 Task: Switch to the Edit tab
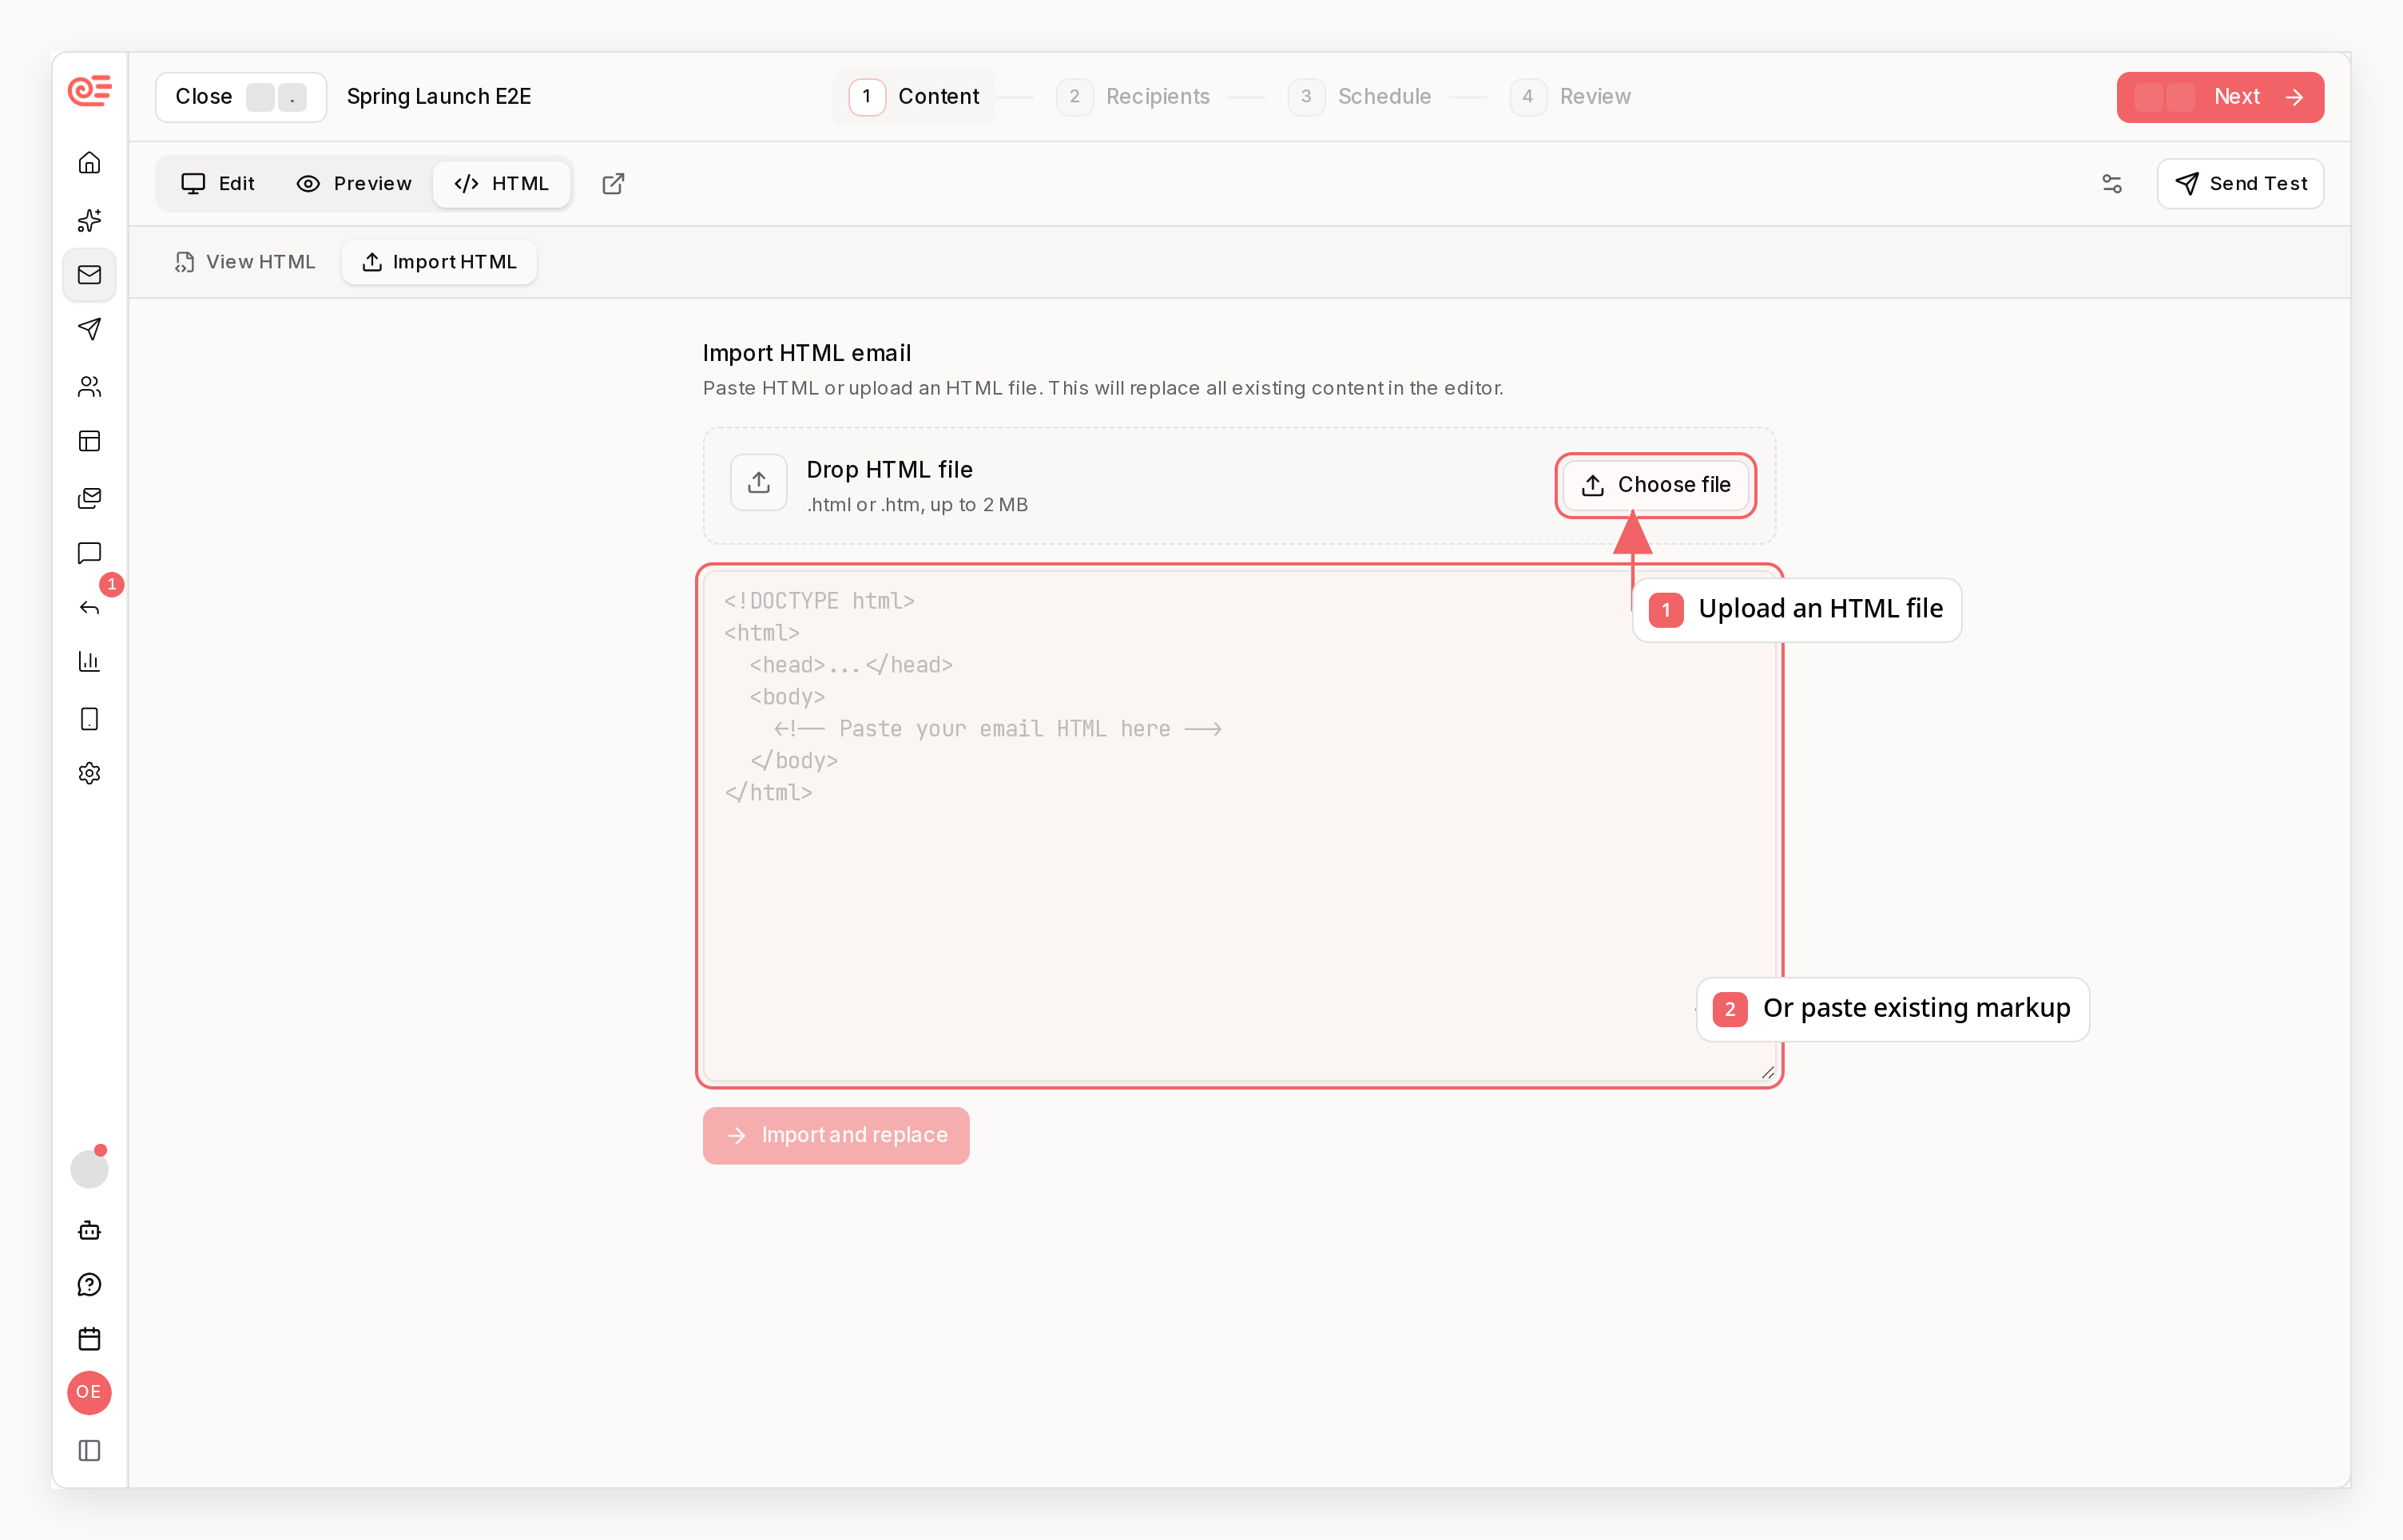[x=218, y=184]
